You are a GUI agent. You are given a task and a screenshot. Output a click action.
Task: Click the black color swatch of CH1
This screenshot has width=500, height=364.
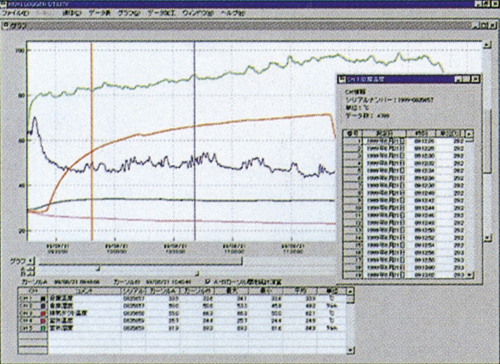pos(43,298)
